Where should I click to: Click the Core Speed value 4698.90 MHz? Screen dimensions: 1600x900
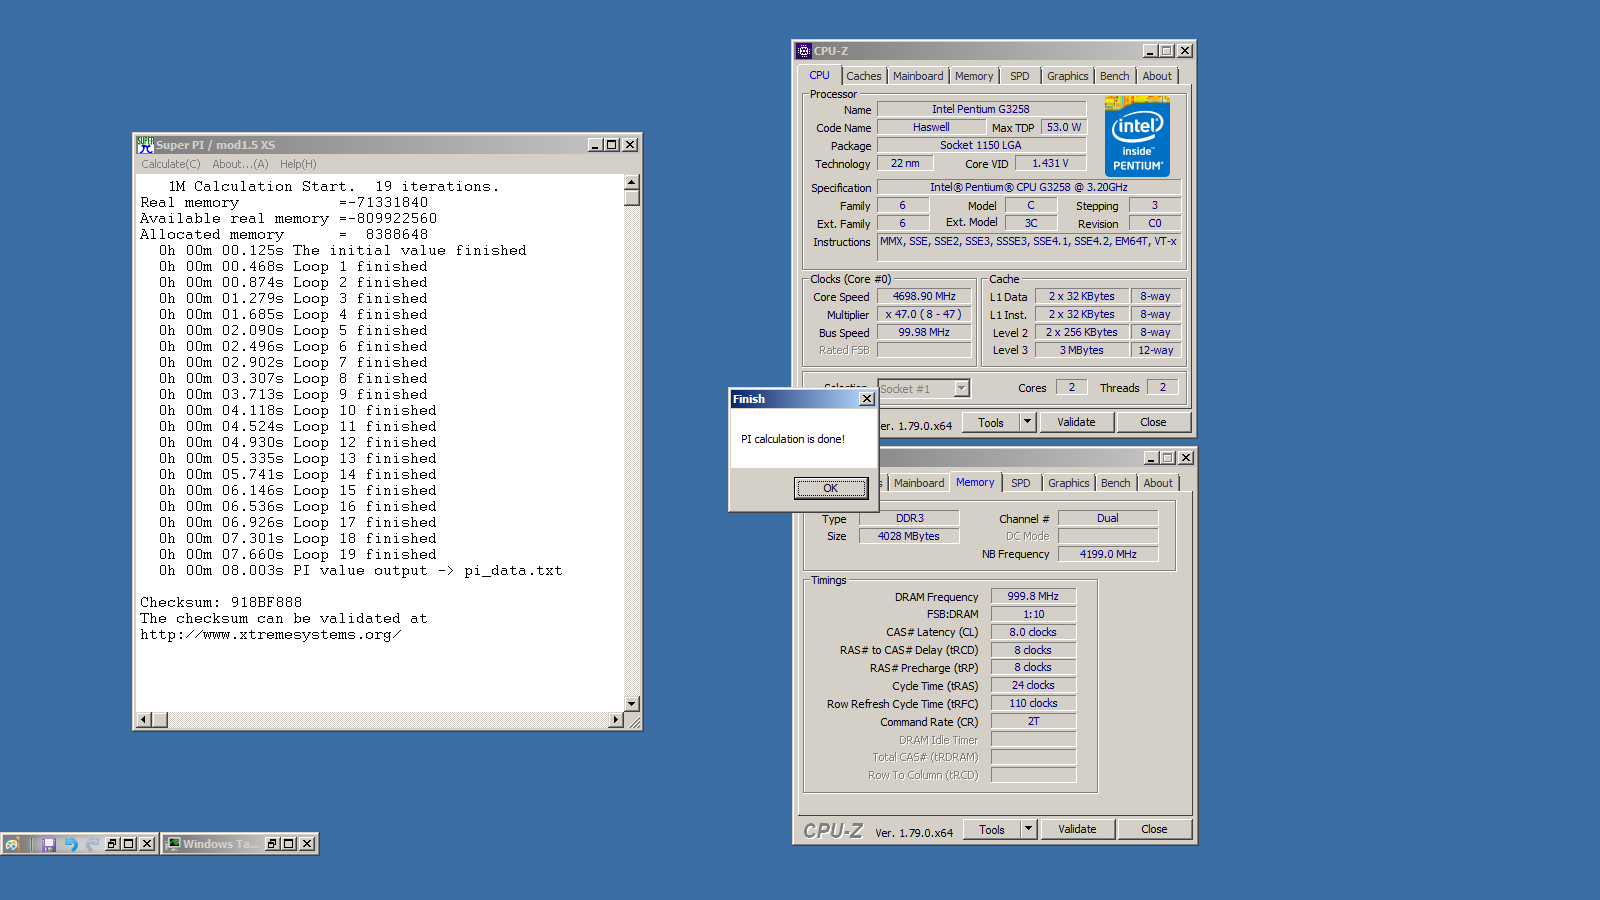coord(924,296)
